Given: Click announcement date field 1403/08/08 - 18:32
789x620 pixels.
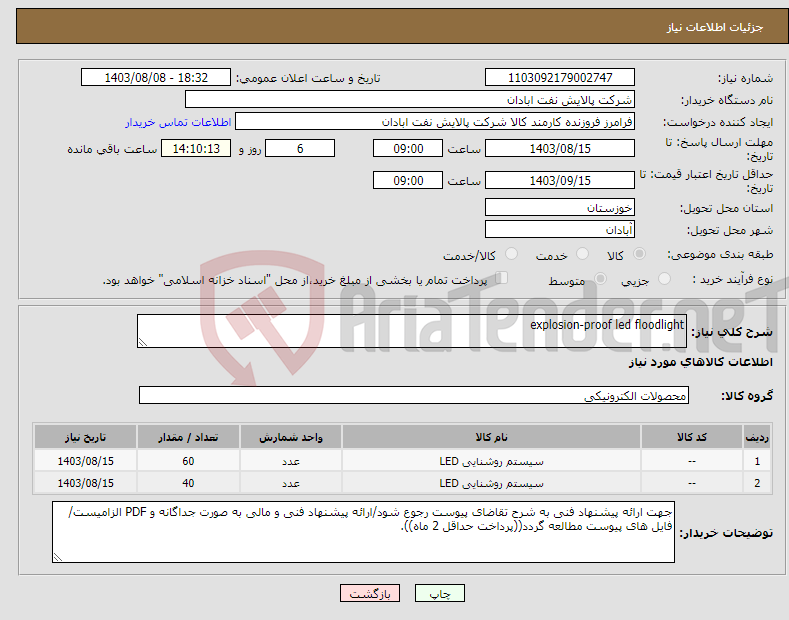Looking at the screenshot, I should [155, 78].
